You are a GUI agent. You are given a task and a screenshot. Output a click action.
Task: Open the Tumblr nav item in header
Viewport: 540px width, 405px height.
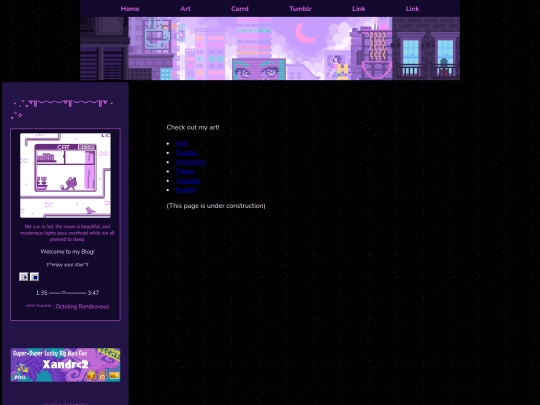(x=300, y=9)
